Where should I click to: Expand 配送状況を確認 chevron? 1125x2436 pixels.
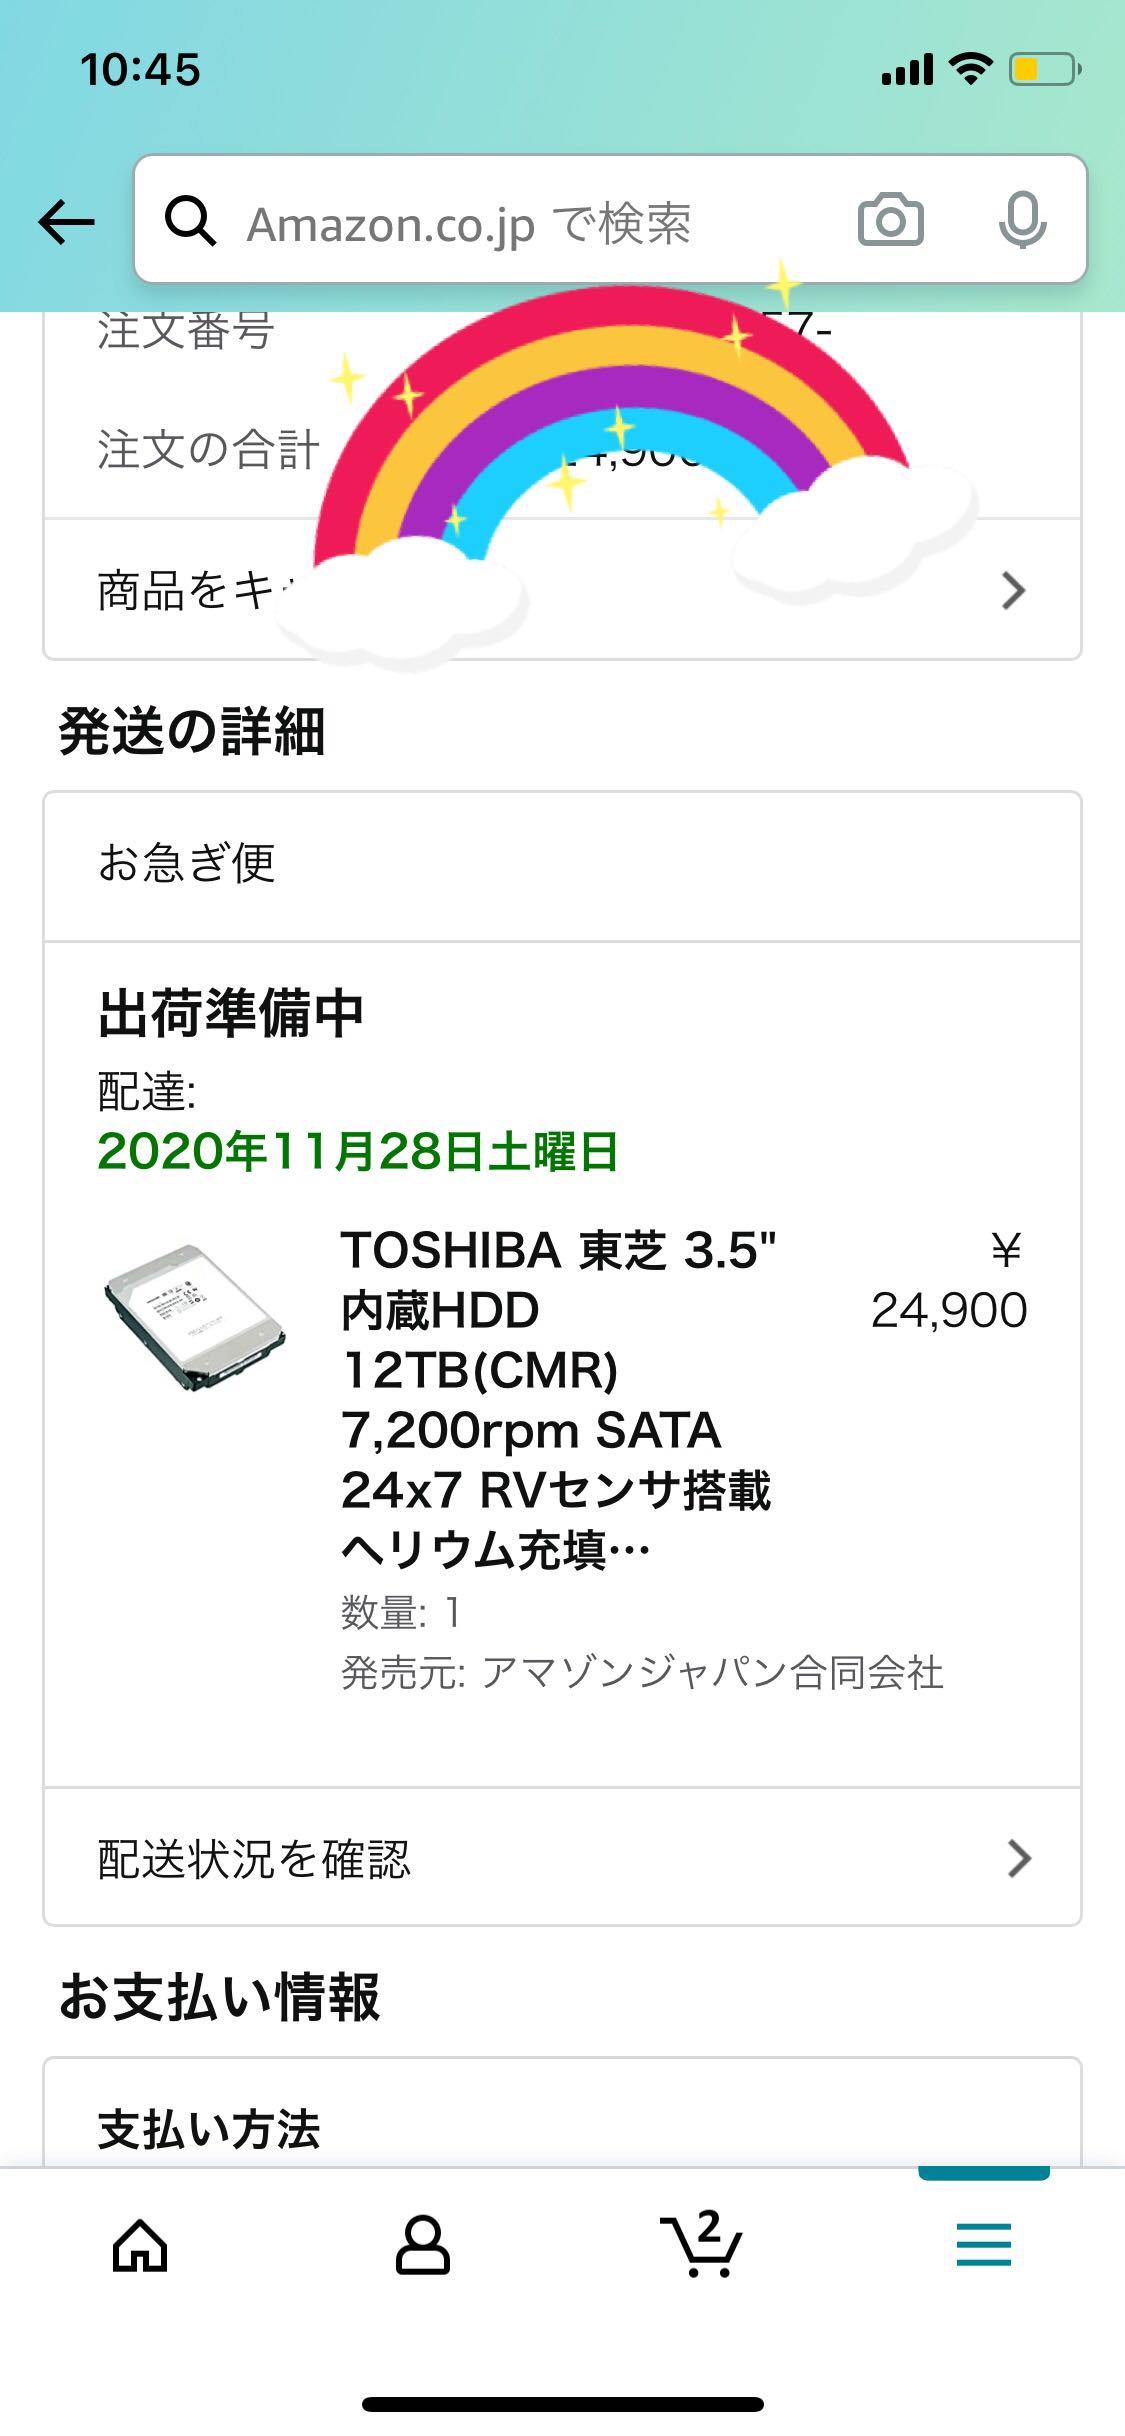1019,1858
